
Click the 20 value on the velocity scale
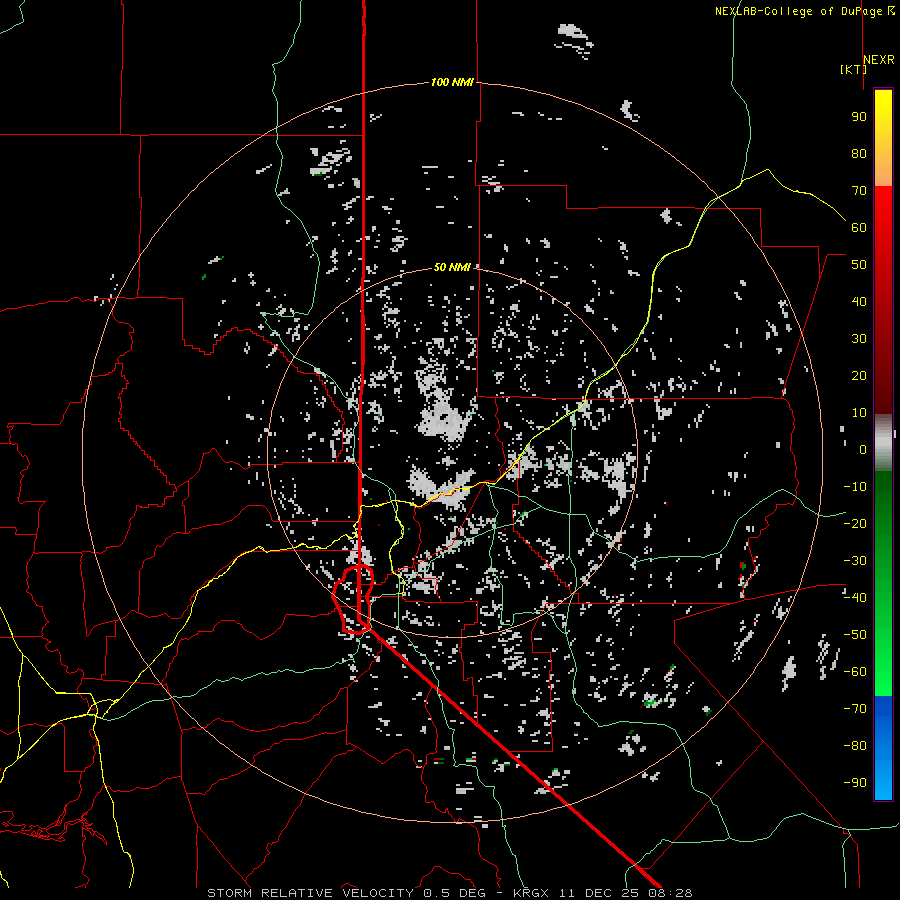pos(859,376)
